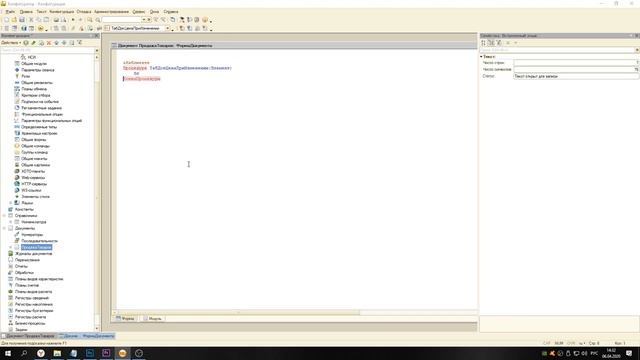Open the Windows Start menu
640x360 pixels.
[x=8, y=353]
